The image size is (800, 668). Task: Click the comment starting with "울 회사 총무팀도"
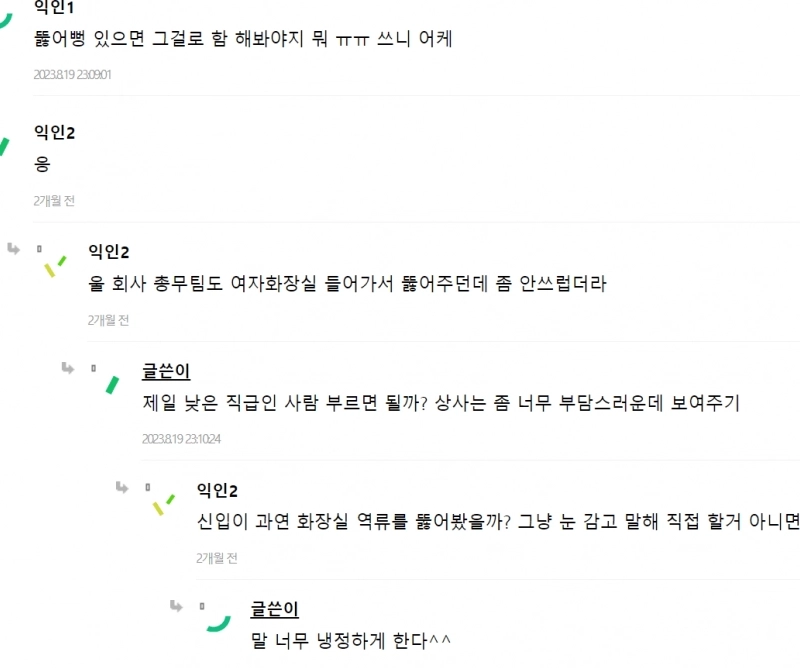click(x=347, y=283)
